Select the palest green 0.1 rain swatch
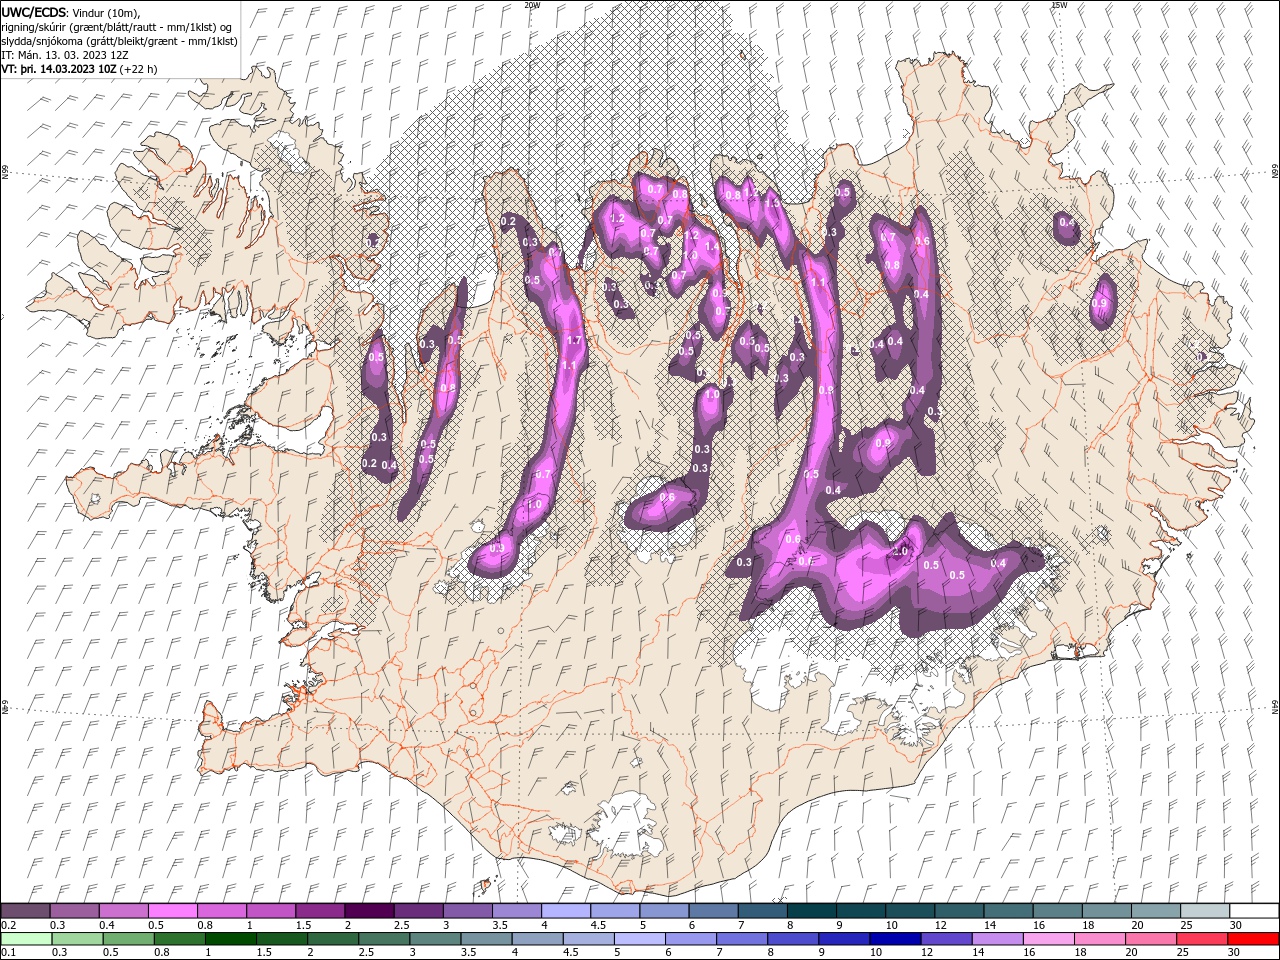Image resolution: width=1280 pixels, height=960 pixels. (x=25, y=939)
